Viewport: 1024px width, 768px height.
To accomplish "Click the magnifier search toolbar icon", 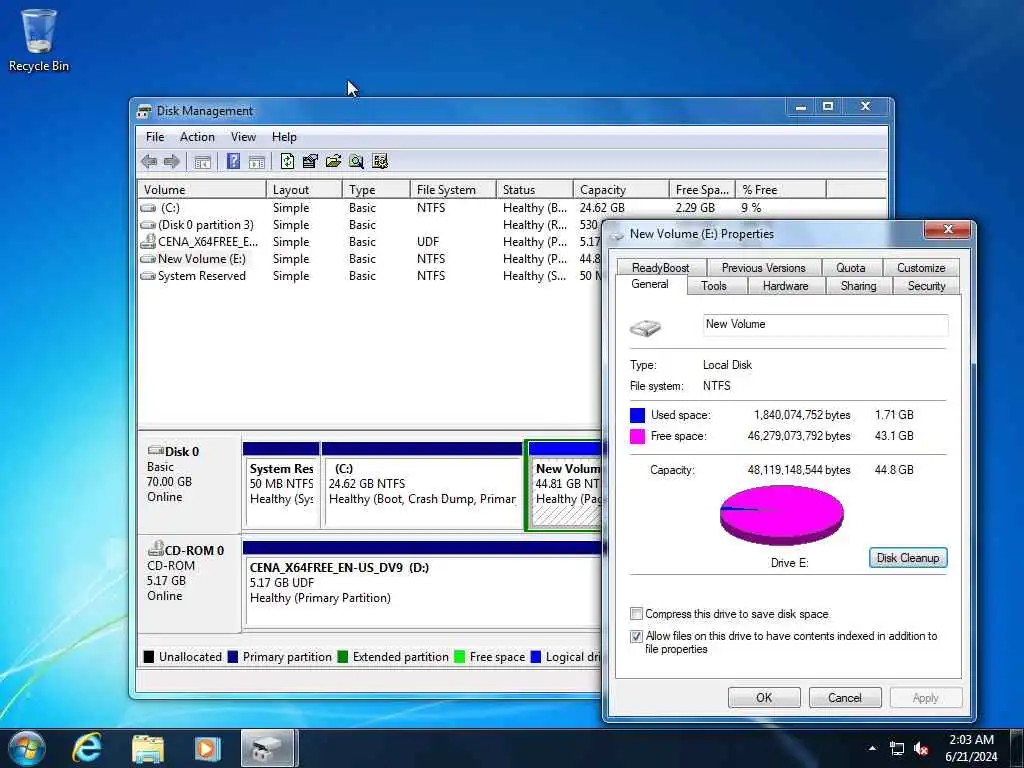I will 356,161.
